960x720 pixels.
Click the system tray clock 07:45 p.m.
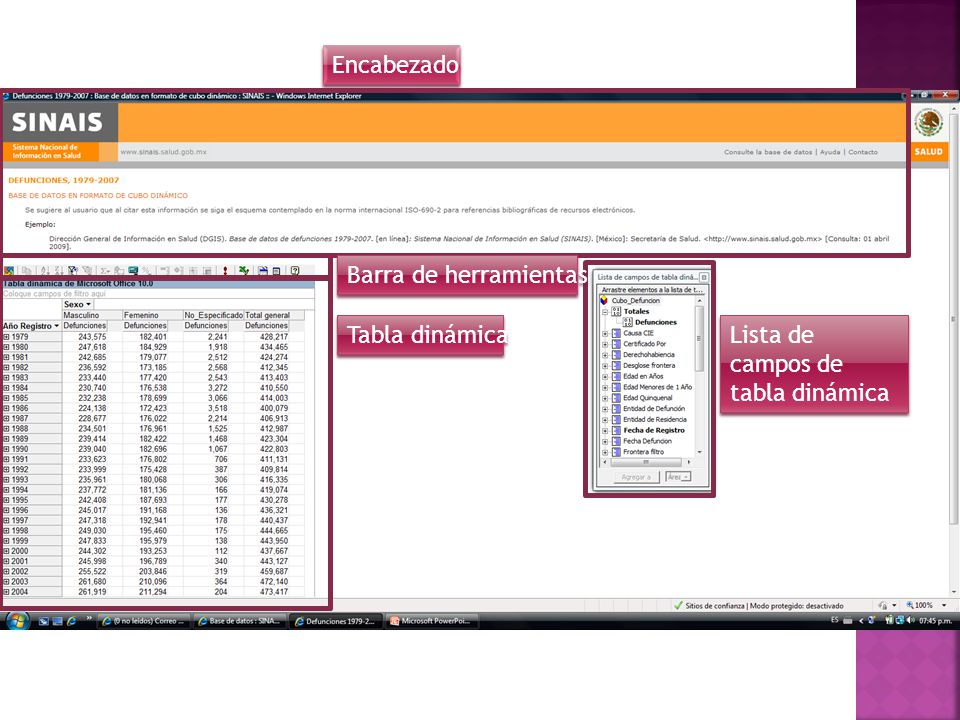[935, 621]
